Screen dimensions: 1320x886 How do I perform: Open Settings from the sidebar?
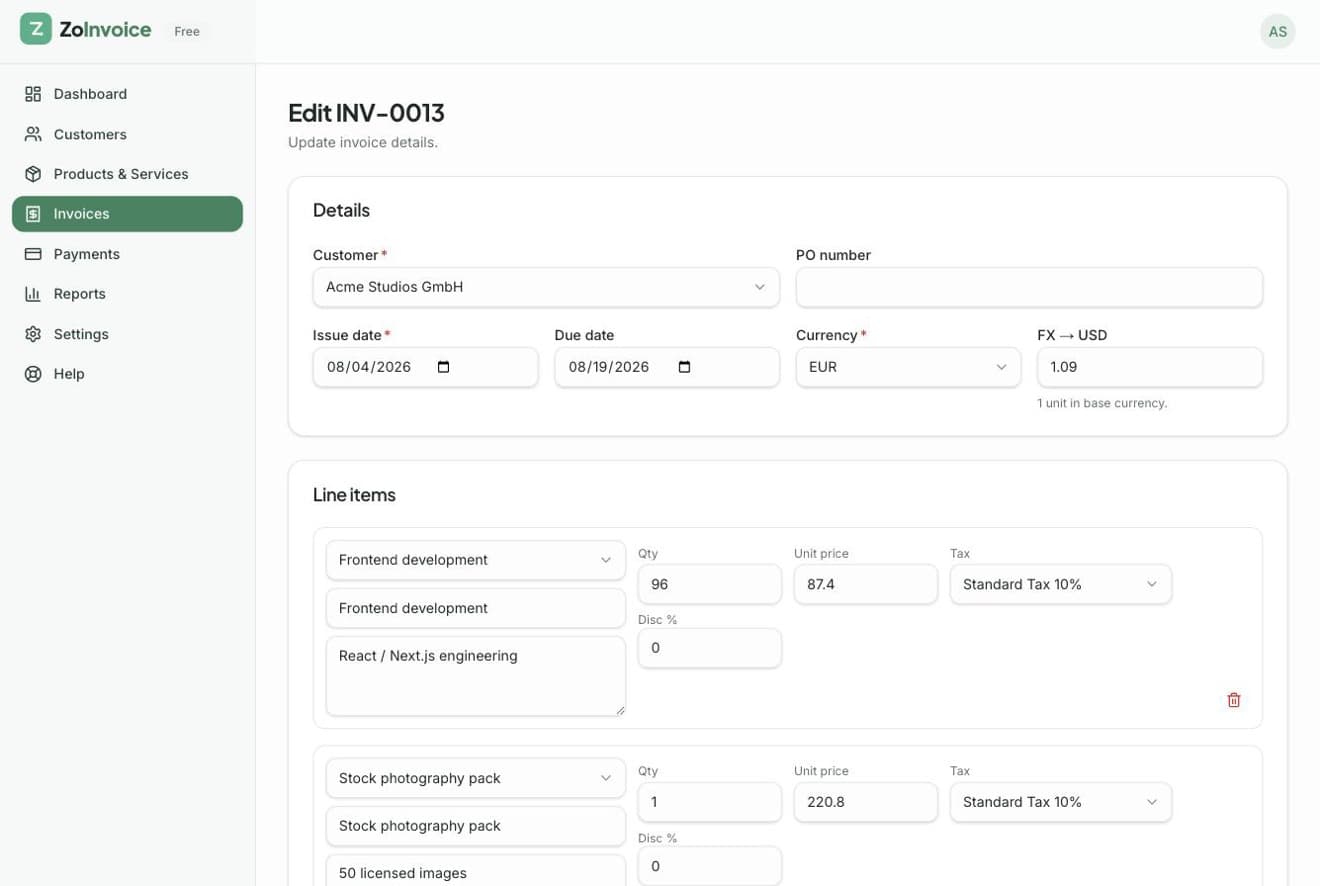pos(127,334)
